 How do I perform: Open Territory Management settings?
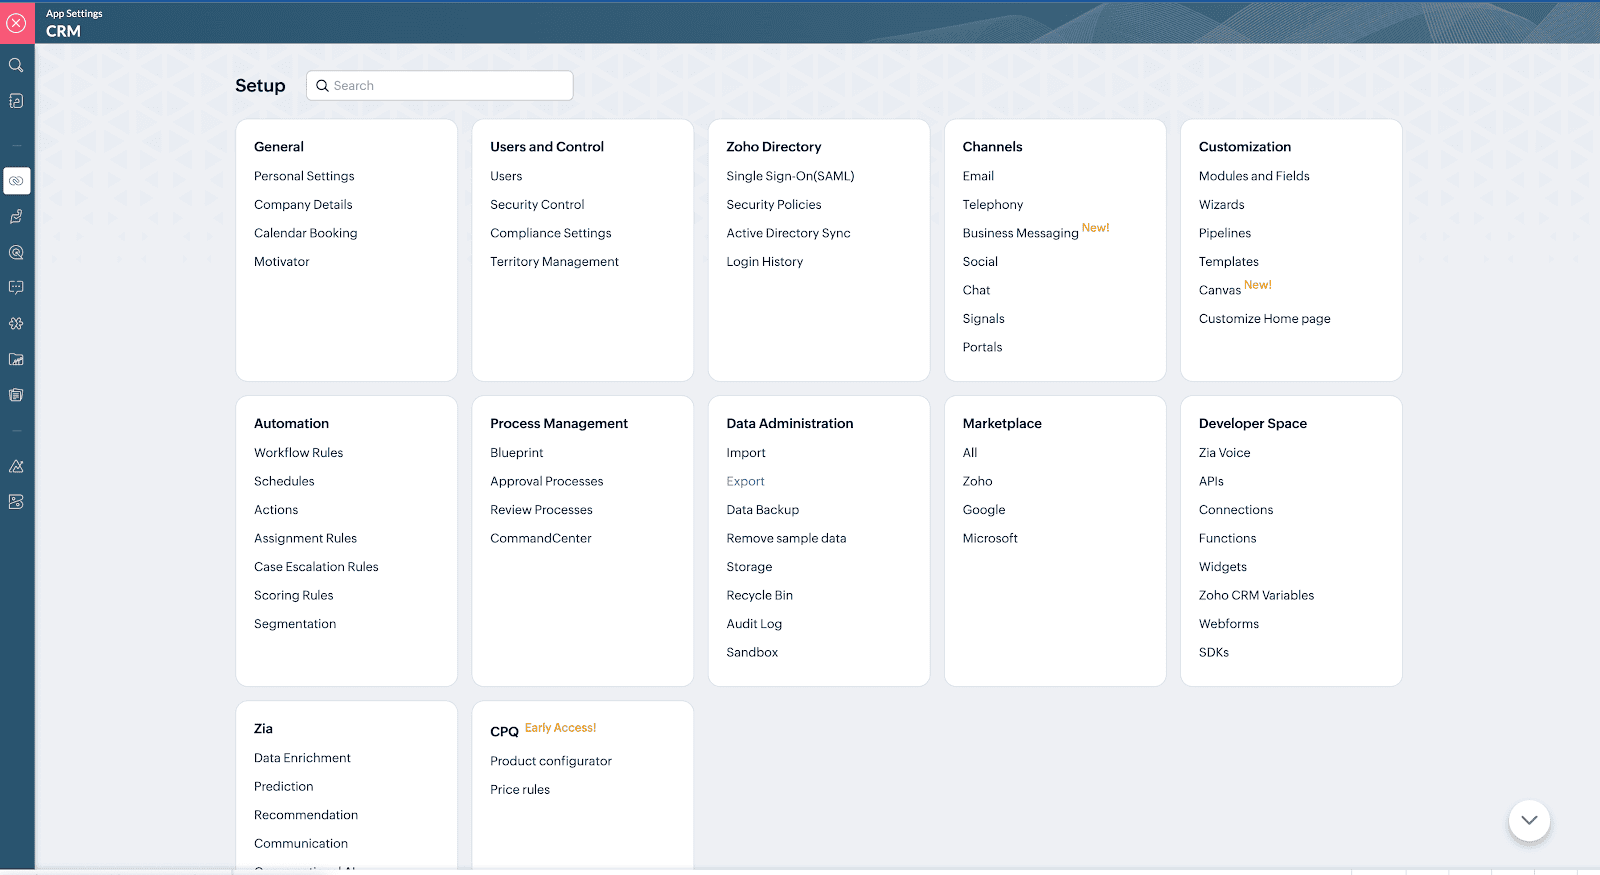point(554,262)
